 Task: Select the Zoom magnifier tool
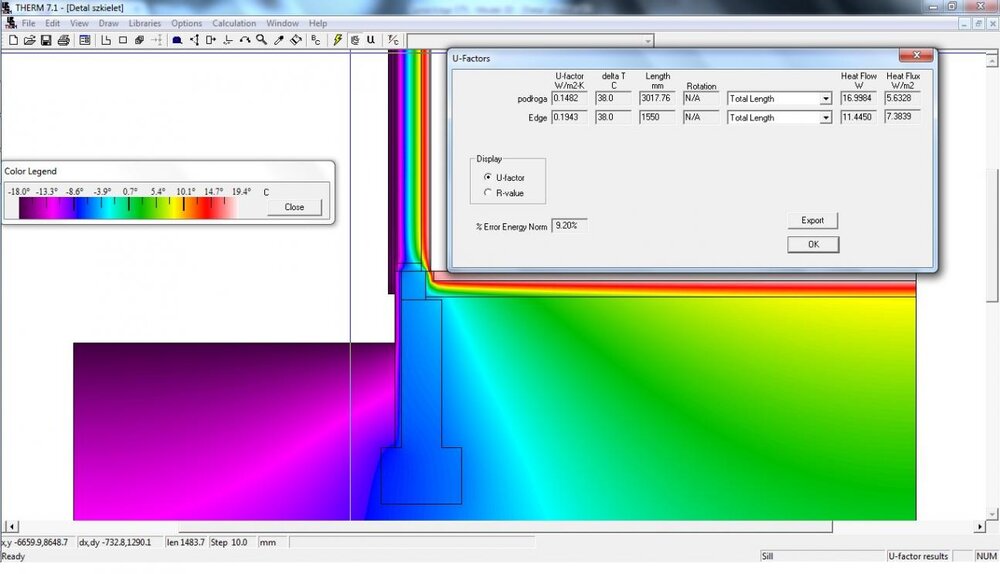point(261,40)
